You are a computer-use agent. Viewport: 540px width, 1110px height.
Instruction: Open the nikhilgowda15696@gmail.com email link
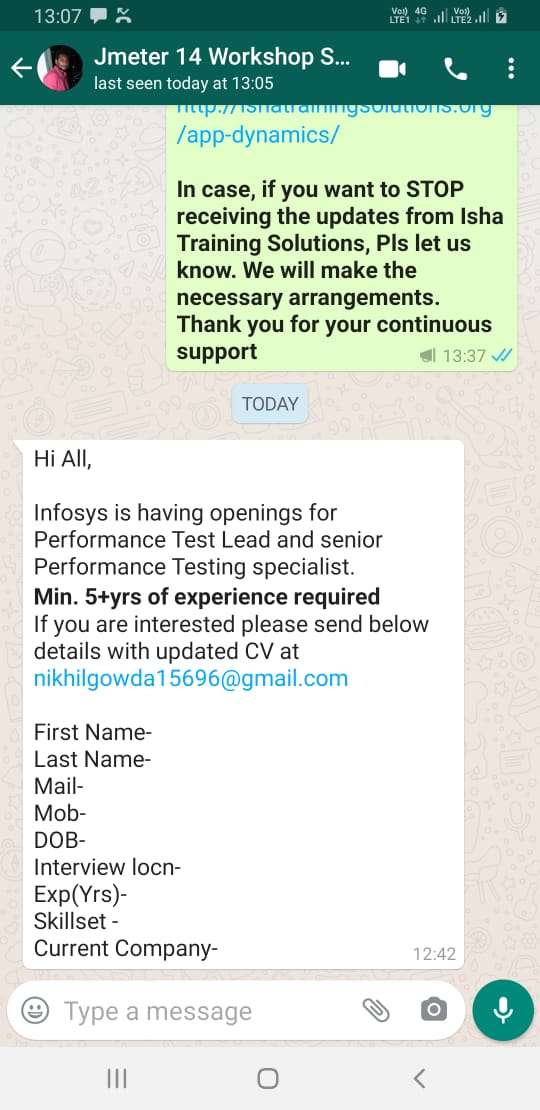[191, 678]
